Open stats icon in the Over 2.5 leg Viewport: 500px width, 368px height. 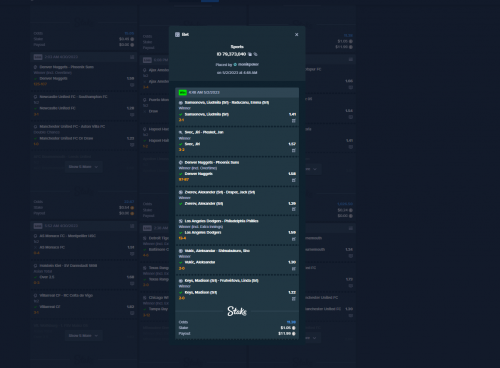tap(132, 283)
